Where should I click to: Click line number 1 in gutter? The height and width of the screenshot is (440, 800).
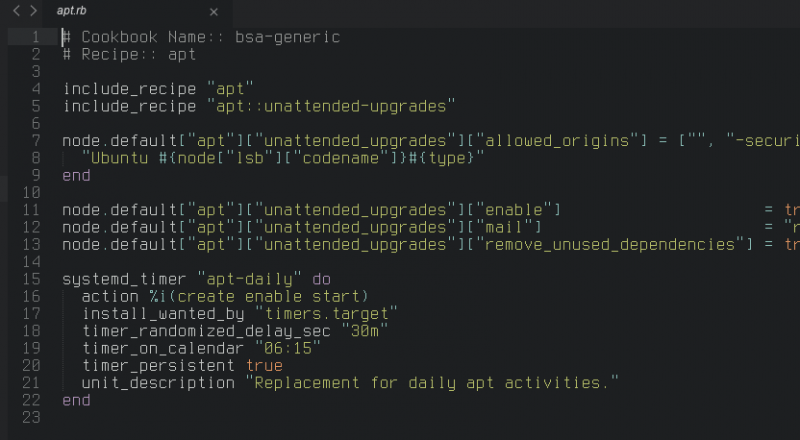tap(36, 37)
